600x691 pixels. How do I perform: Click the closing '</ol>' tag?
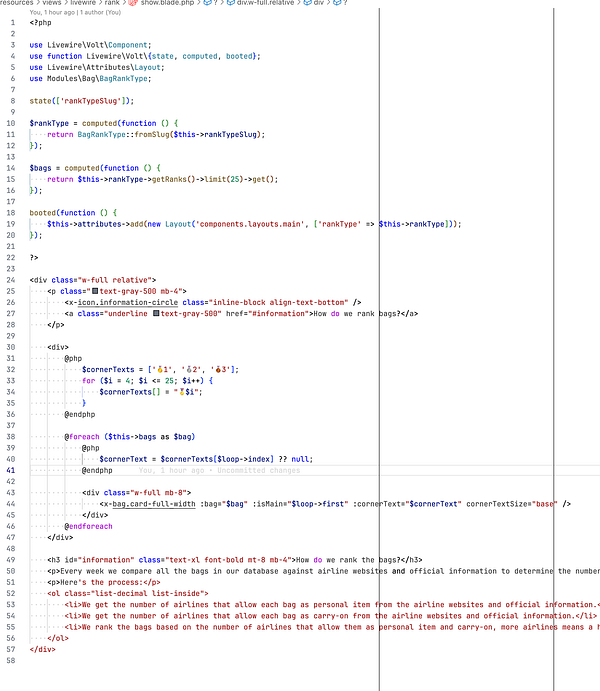[x=58, y=638]
